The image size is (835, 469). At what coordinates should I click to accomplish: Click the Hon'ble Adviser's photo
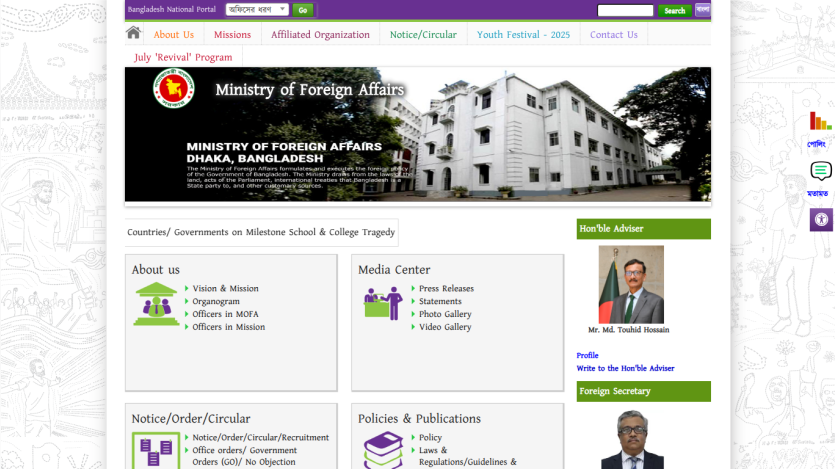coord(631,284)
